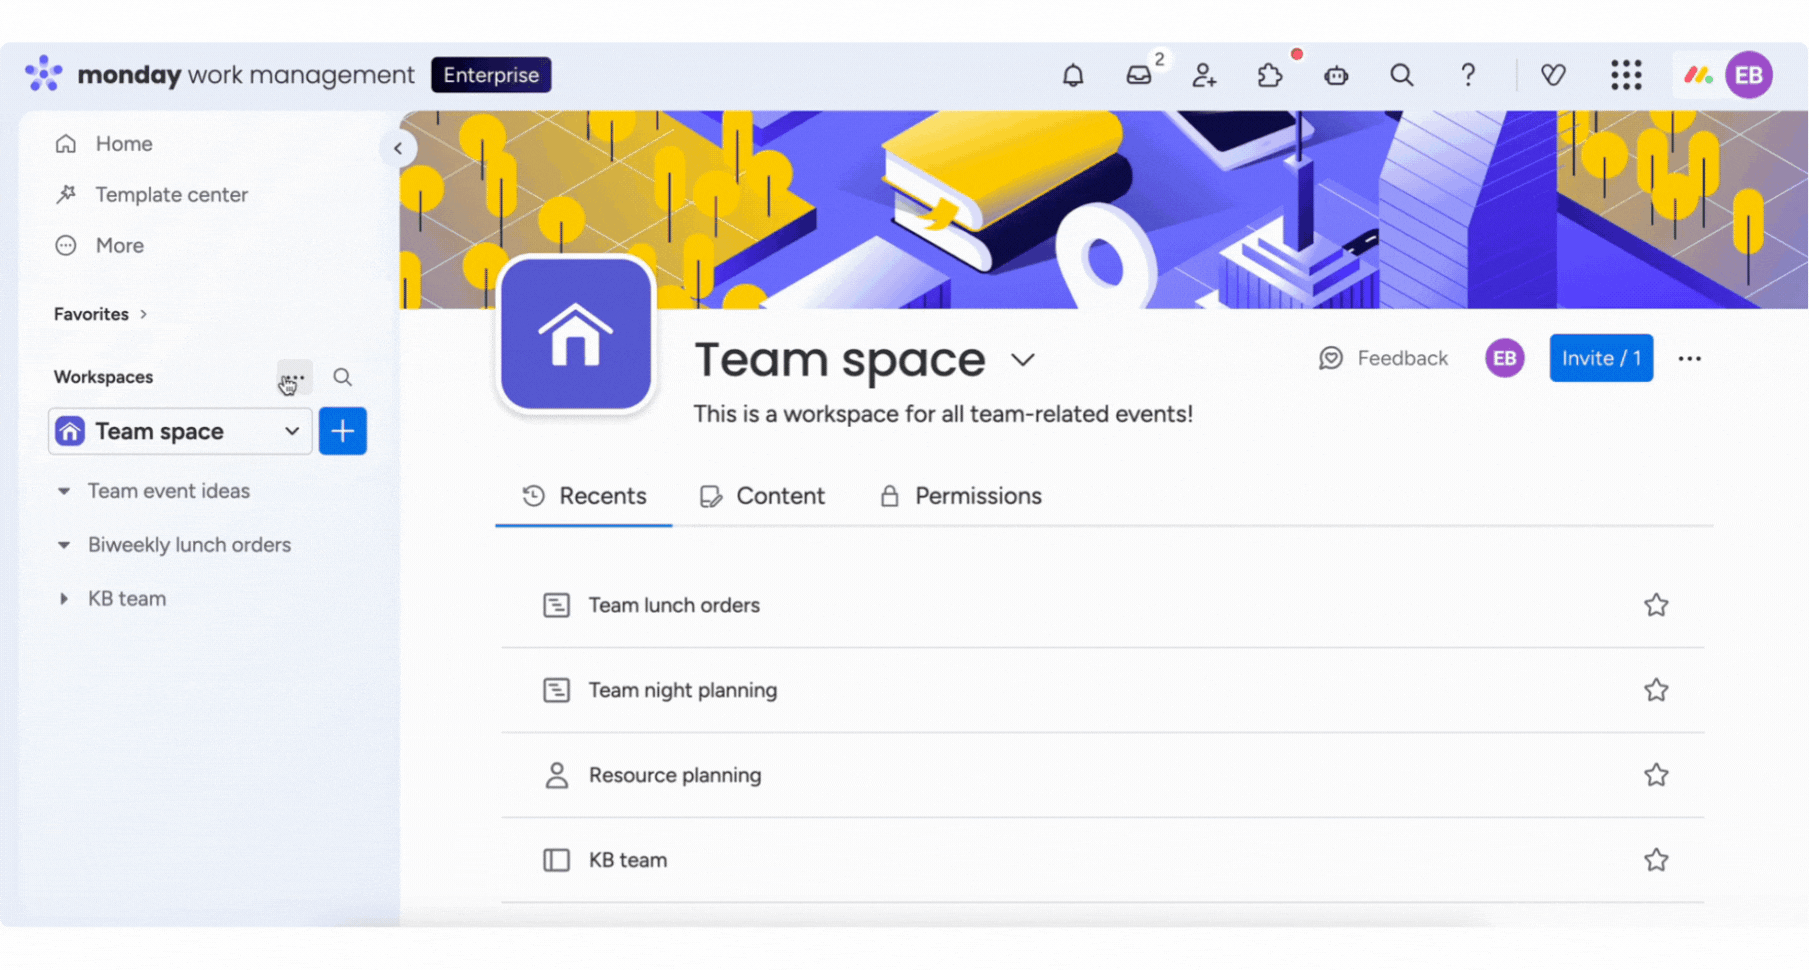The width and height of the screenshot is (1809, 970).
Task: Click the Feedback button
Action: pyautogui.click(x=1383, y=358)
